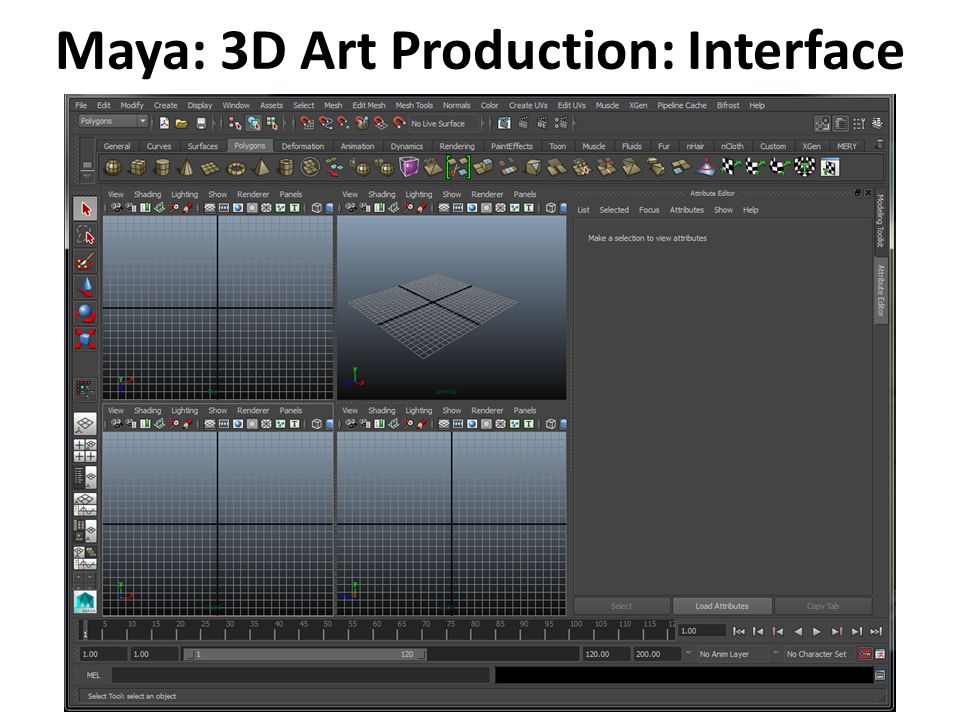
Task: Open the UV Texture Editor shelf icon
Action: point(830,167)
